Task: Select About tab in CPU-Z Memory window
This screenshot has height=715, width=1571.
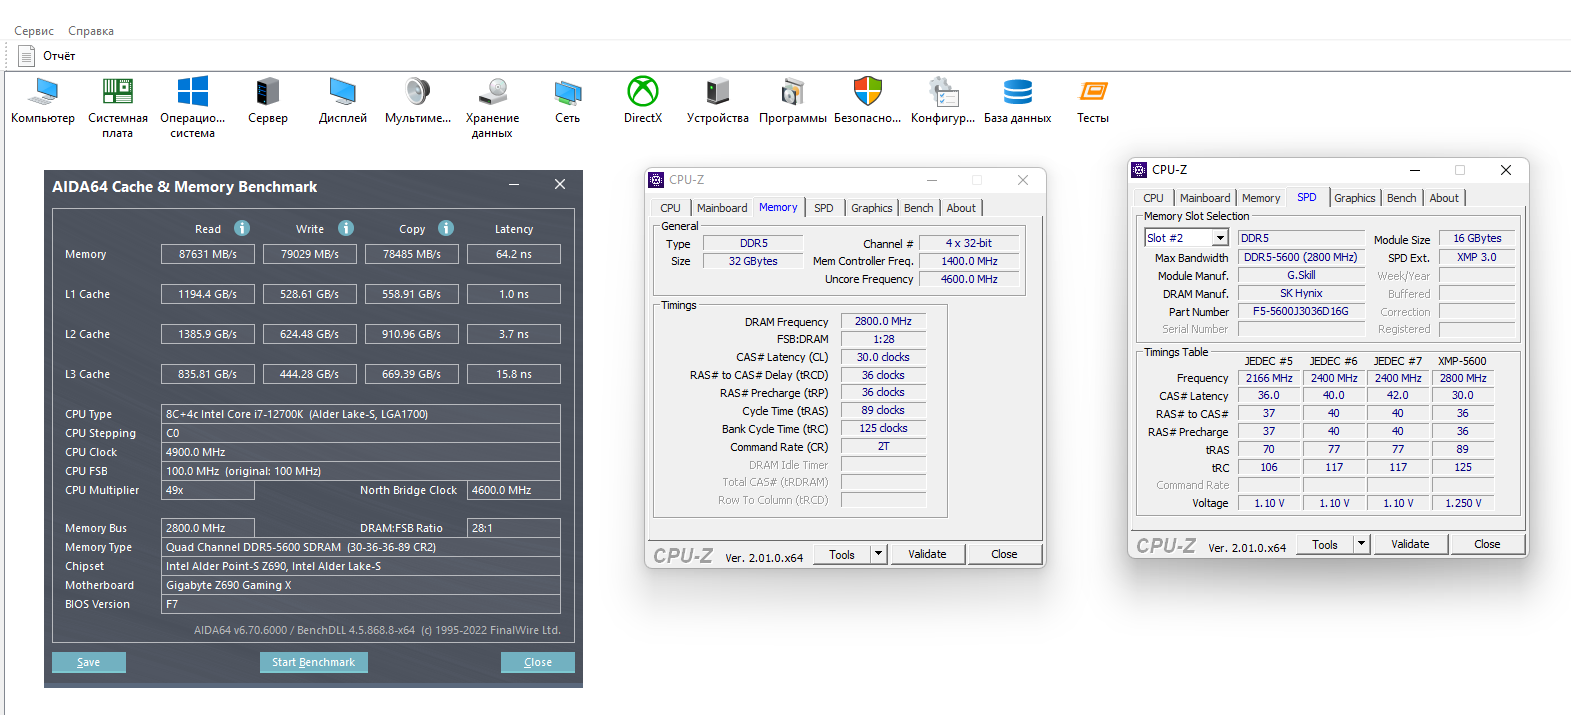Action: pyautogui.click(x=961, y=208)
